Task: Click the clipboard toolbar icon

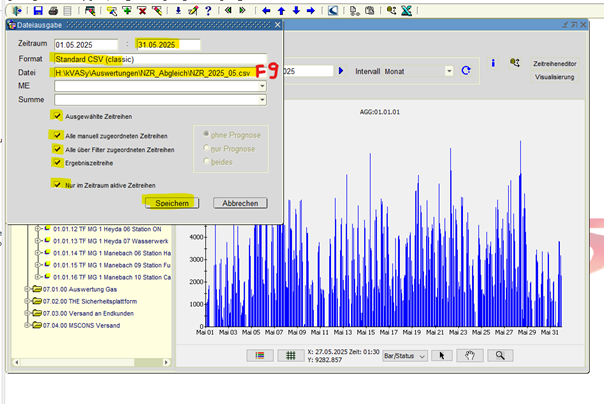Action: [369, 11]
